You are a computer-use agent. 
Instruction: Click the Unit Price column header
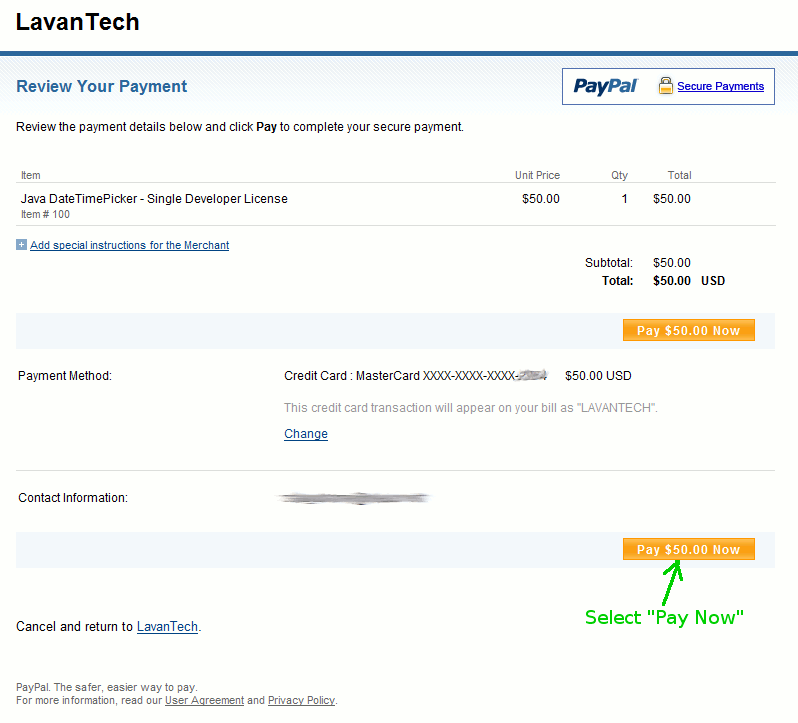tap(537, 175)
